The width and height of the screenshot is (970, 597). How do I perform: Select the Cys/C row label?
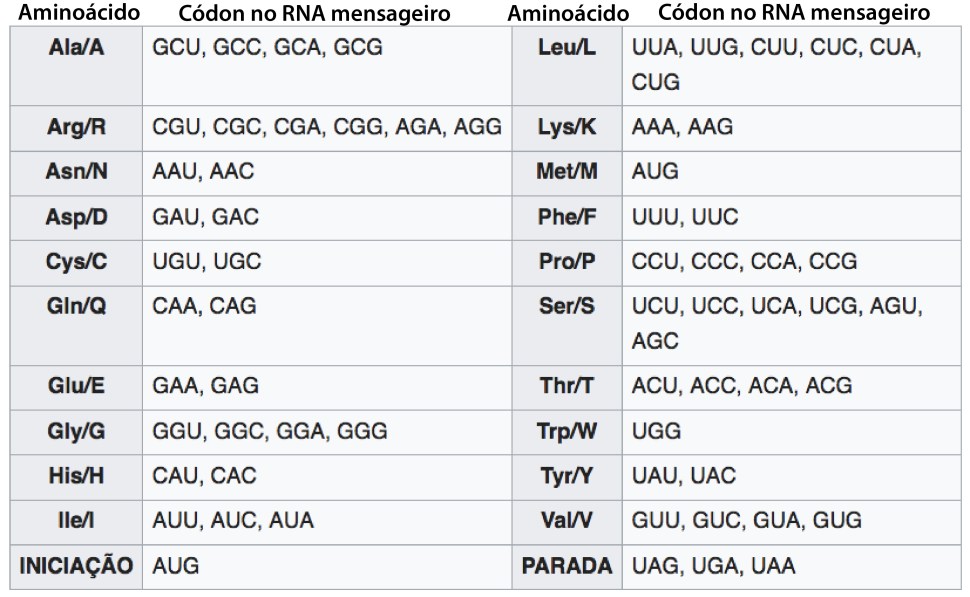(x=76, y=261)
